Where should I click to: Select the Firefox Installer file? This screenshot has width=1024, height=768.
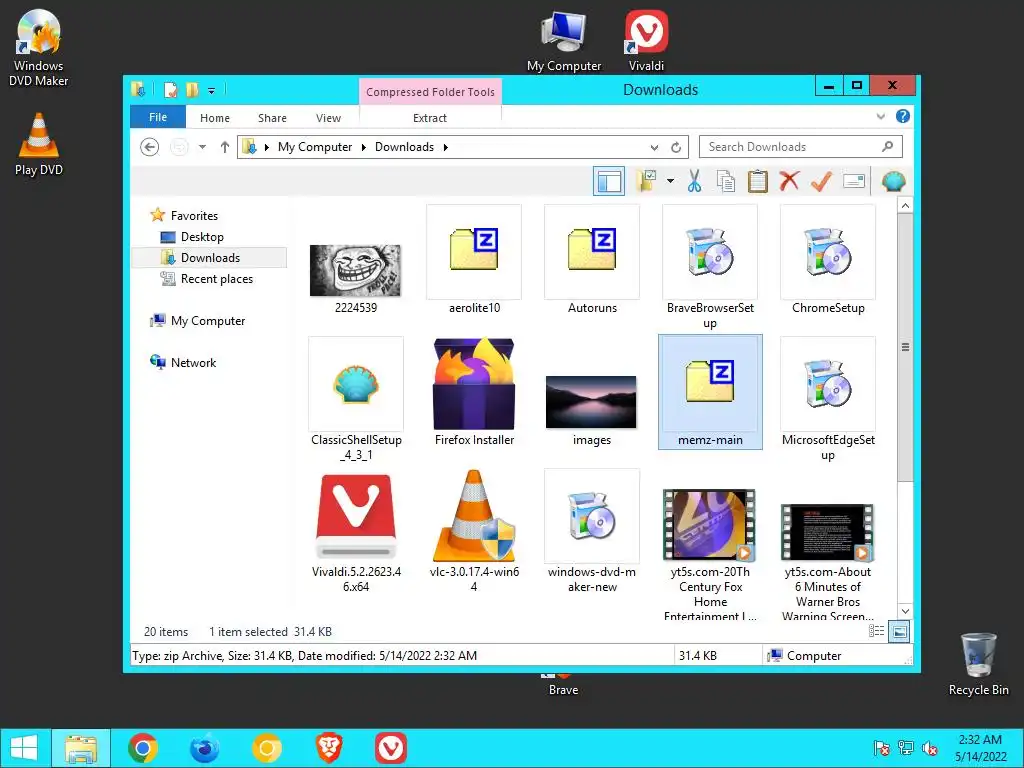[x=474, y=392]
